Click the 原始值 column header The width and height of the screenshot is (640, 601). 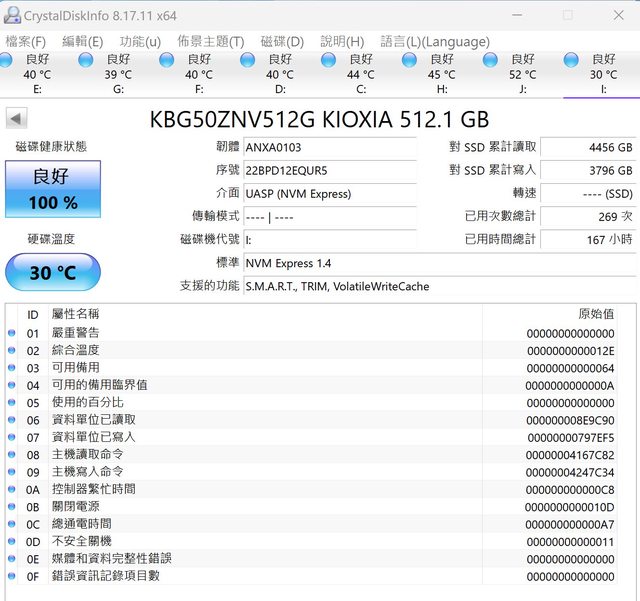pyautogui.click(x=596, y=314)
